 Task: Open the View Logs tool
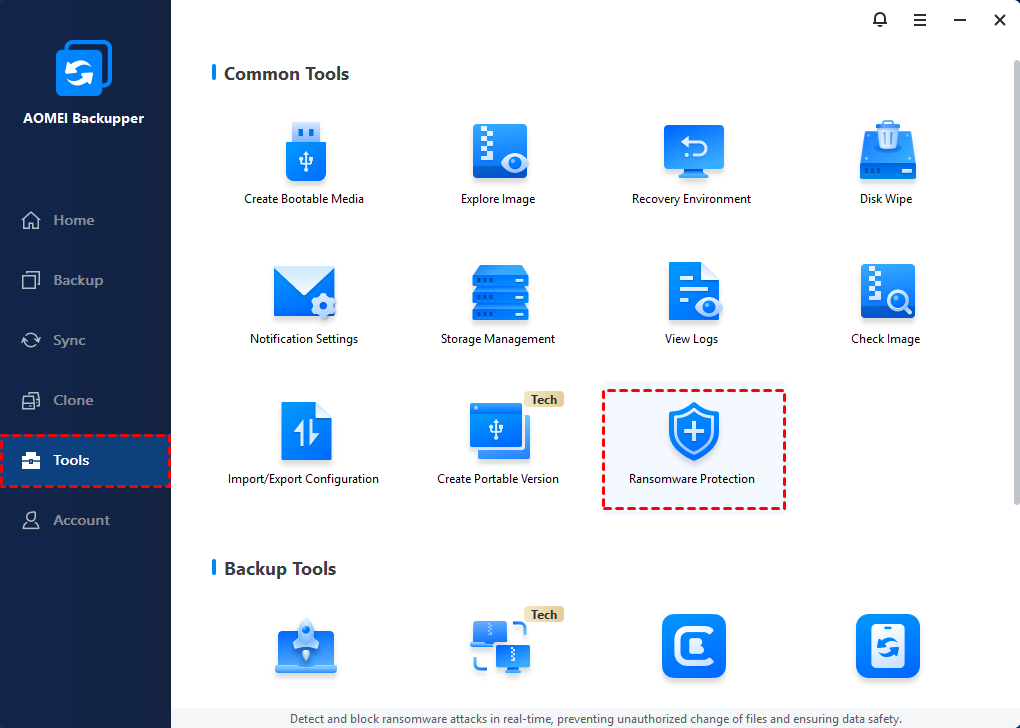[x=692, y=304]
